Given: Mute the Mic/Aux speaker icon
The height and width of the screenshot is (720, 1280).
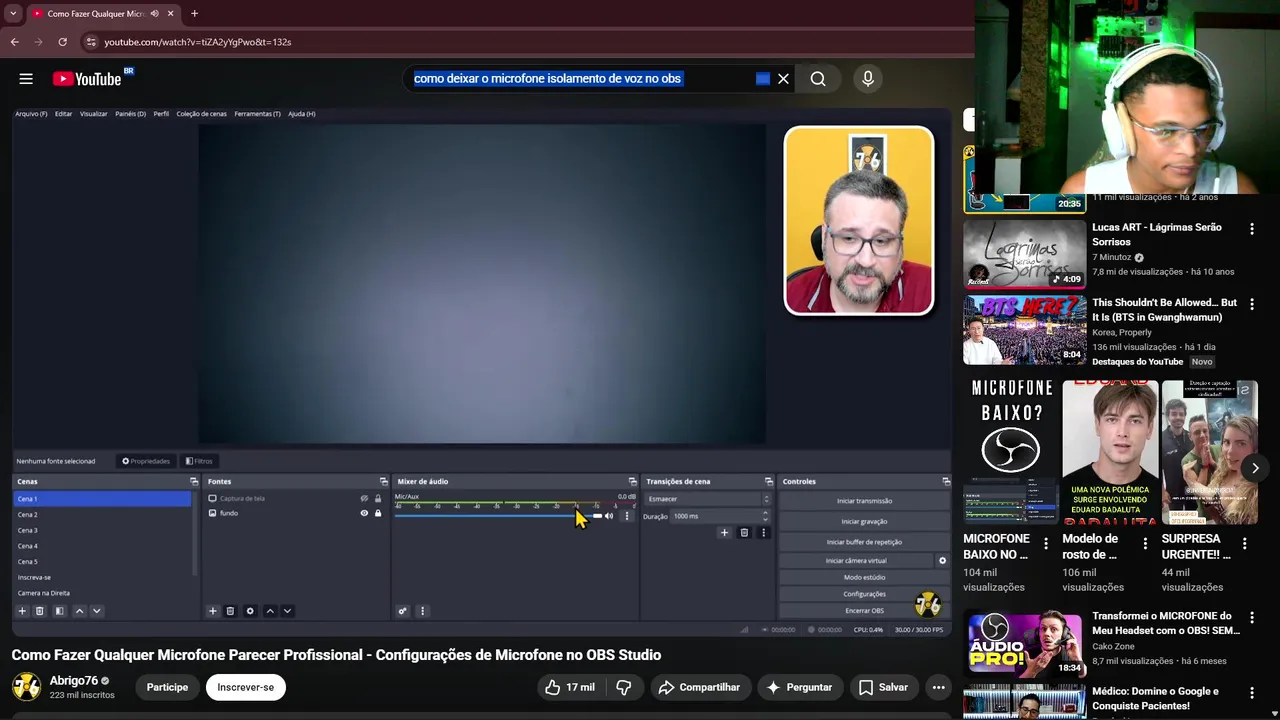Looking at the screenshot, I should [609, 516].
